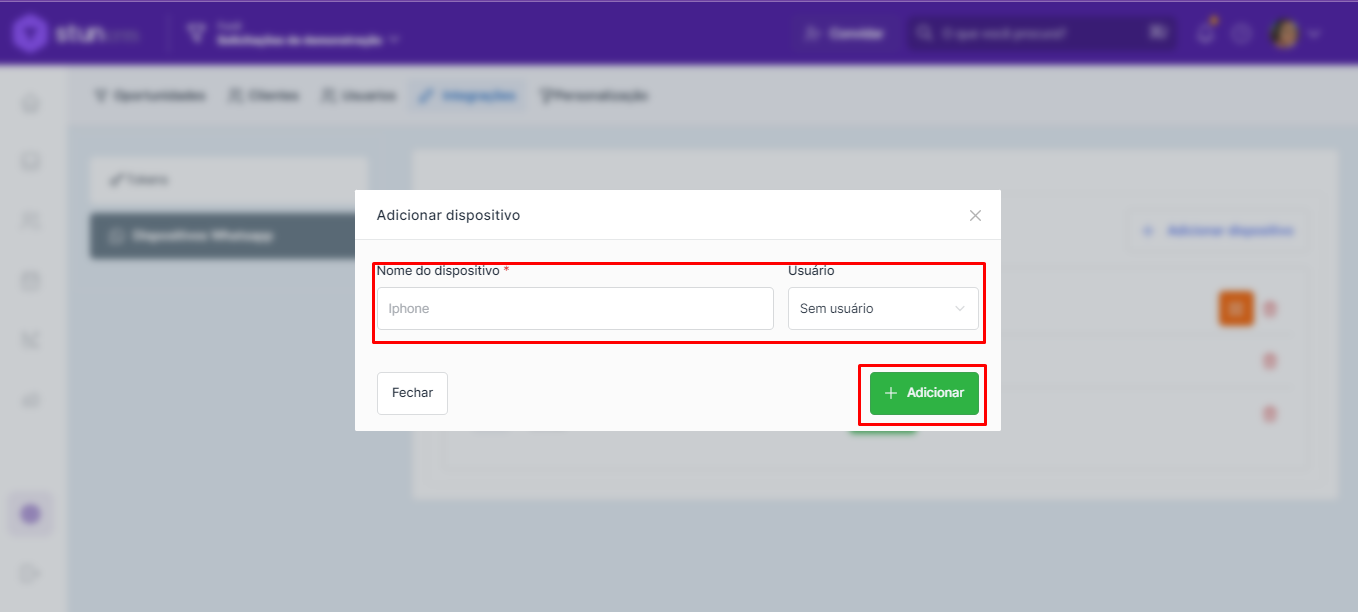Click the purple circle icon in sidebar
Screen dimensions: 1358x612
31,514
